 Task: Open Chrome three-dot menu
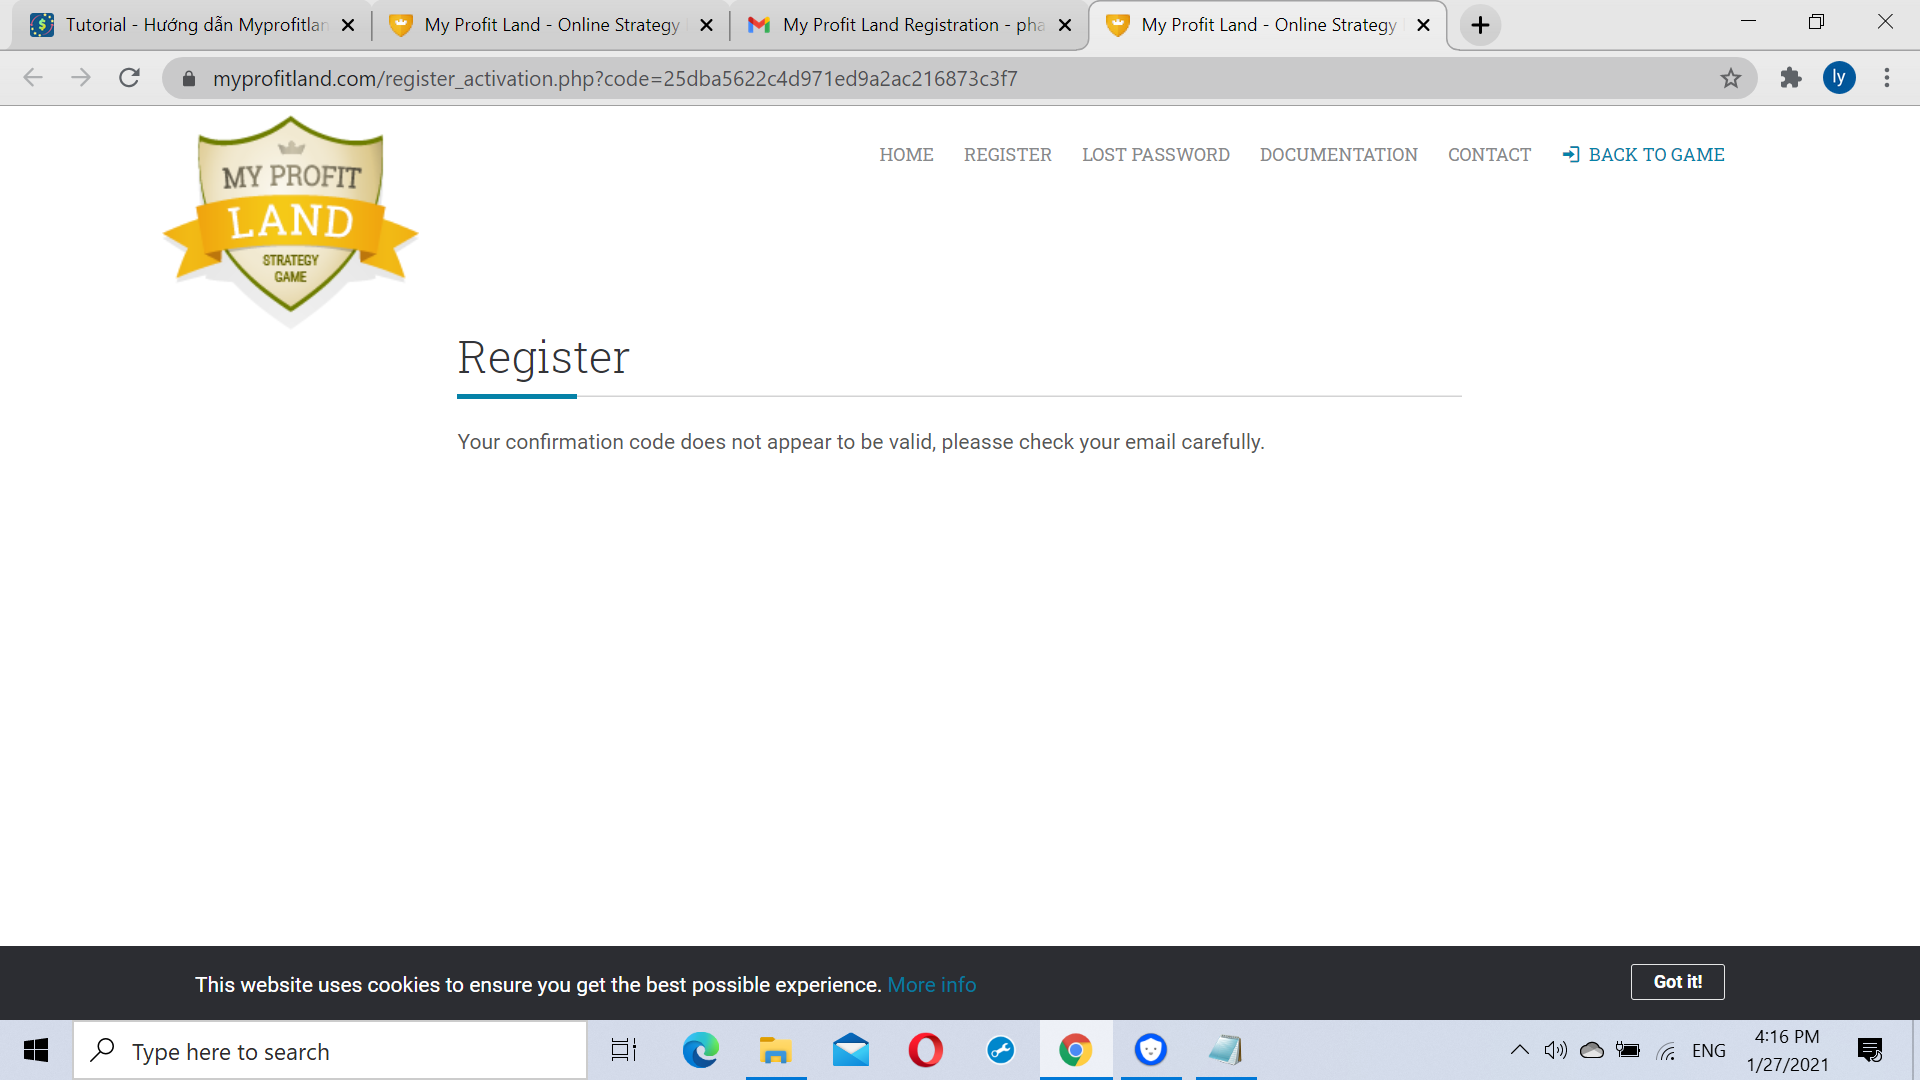1887,78
